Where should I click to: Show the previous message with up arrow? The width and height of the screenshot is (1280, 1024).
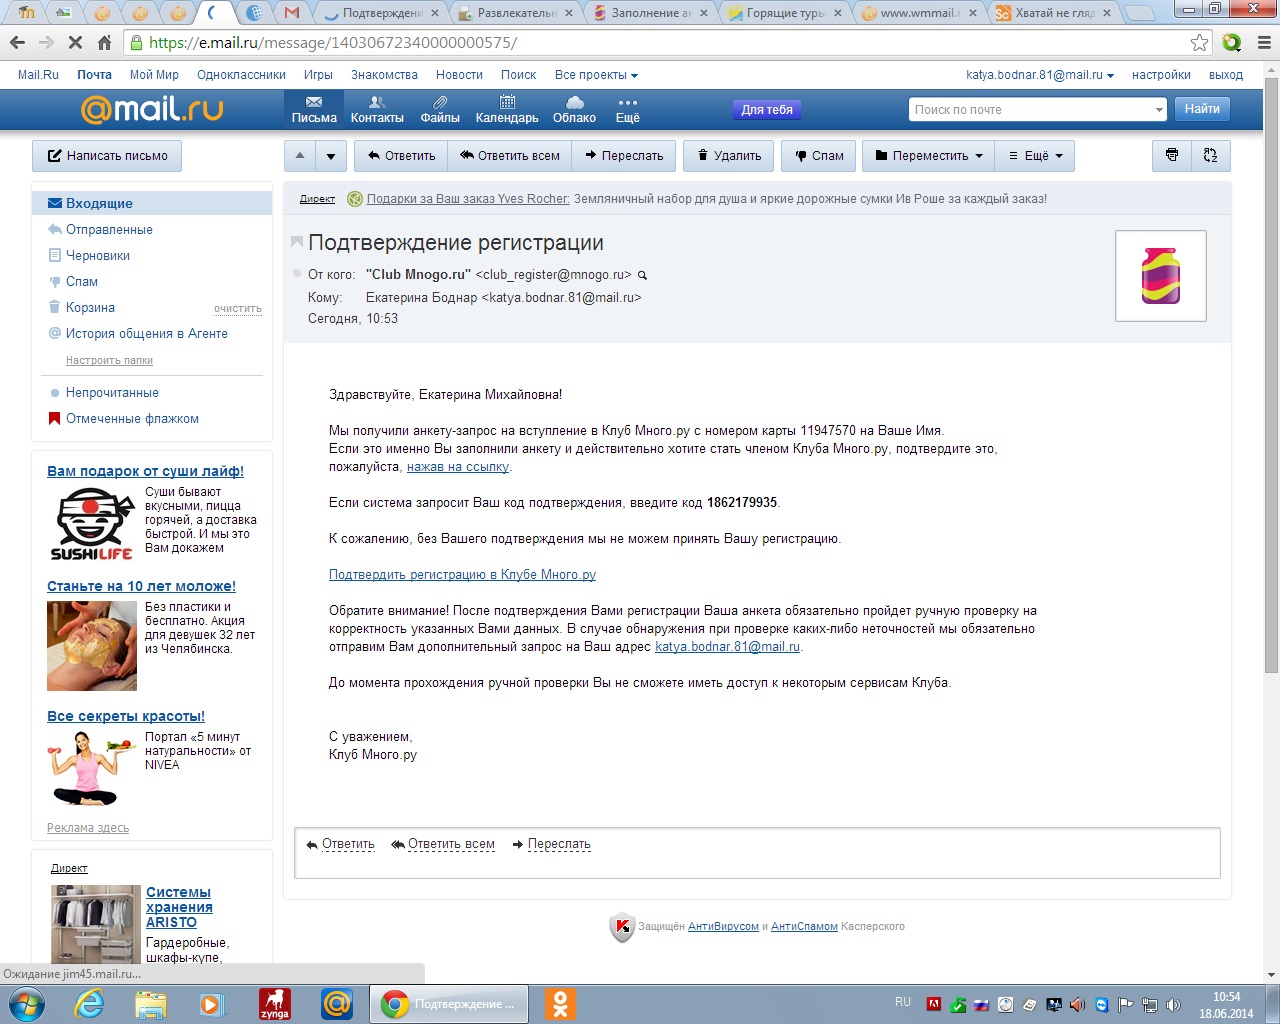pyautogui.click(x=300, y=156)
